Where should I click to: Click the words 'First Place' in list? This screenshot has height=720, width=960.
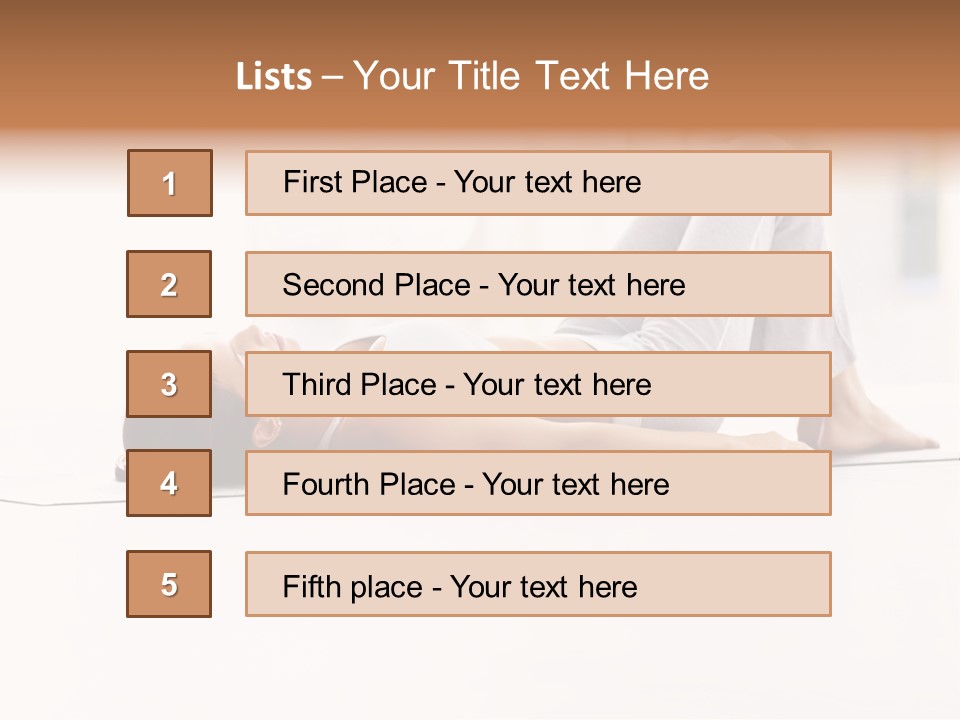356,182
